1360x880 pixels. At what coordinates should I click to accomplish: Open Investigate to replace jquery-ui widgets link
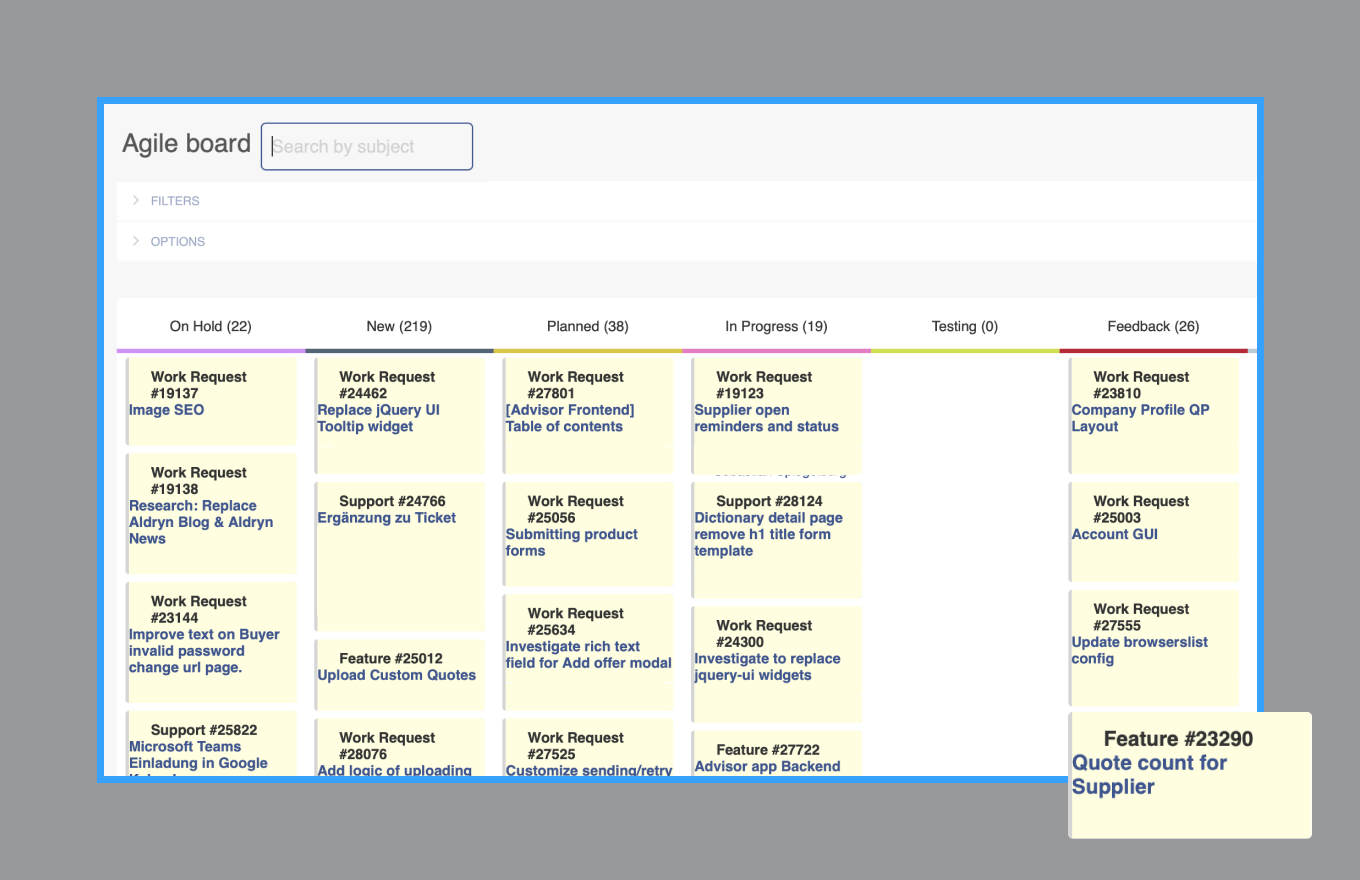[767, 667]
